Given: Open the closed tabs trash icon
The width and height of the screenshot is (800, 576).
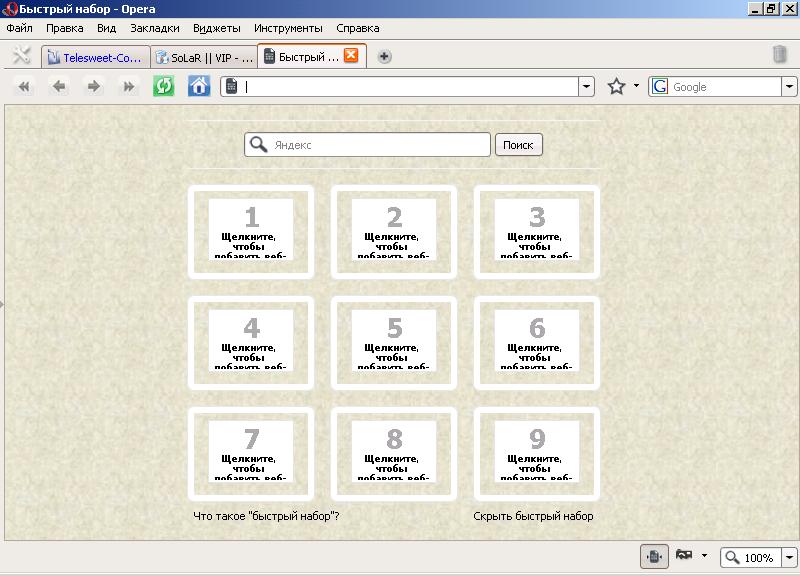Looking at the screenshot, I should (x=780, y=55).
